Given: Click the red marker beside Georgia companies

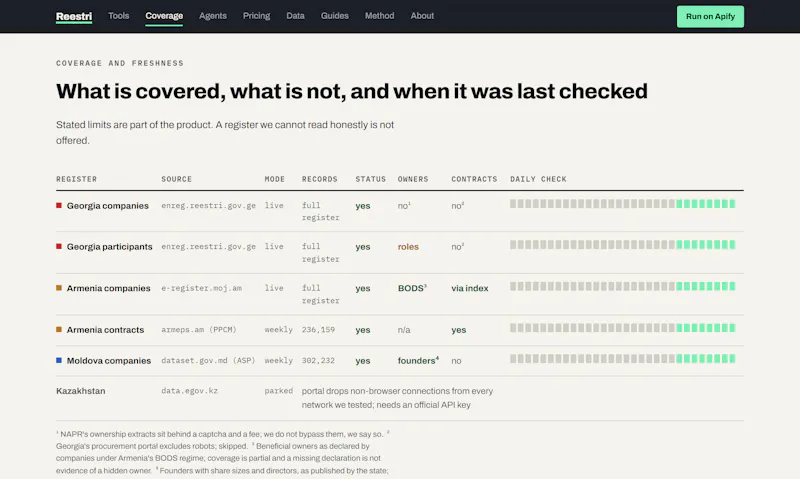Looking at the screenshot, I should coord(59,206).
